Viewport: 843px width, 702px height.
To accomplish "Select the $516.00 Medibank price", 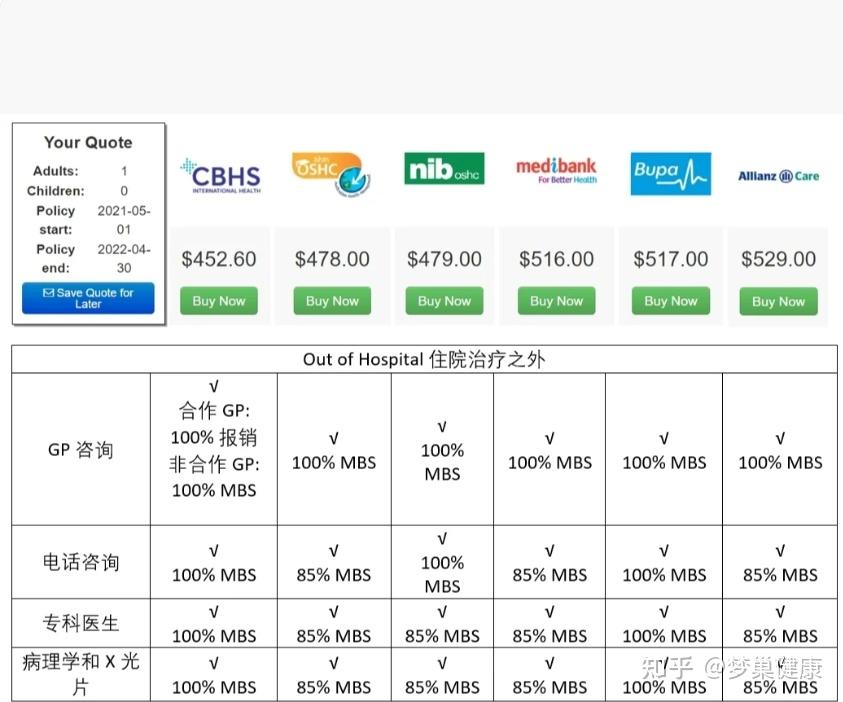I will coord(556,259).
